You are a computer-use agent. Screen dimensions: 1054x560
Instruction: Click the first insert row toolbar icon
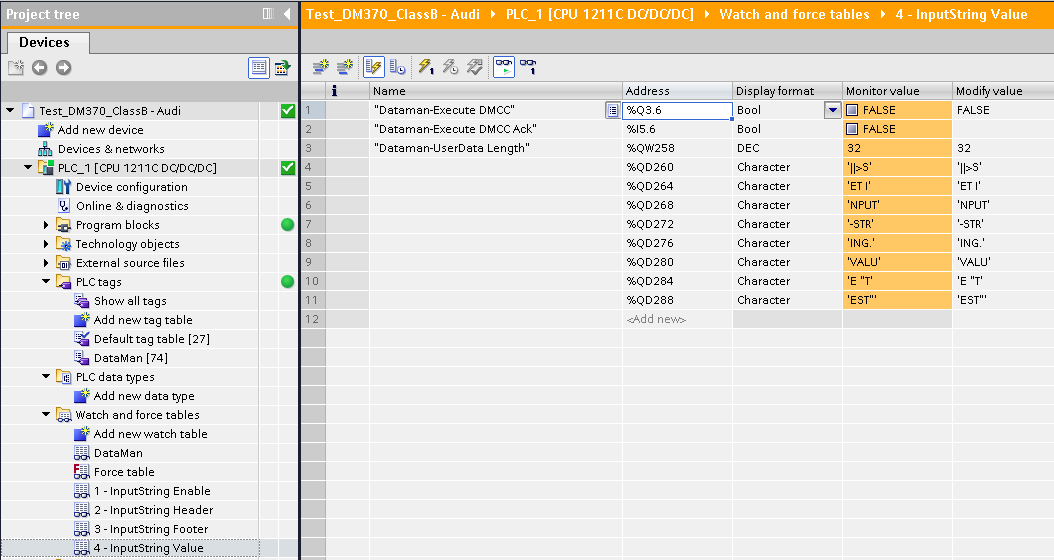pyautogui.click(x=320, y=67)
